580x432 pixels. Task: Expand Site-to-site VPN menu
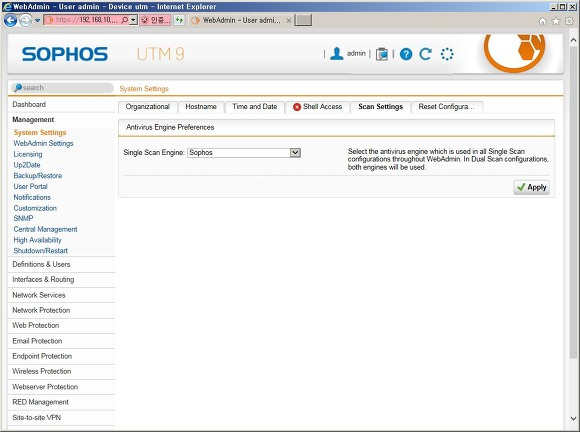click(x=37, y=417)
